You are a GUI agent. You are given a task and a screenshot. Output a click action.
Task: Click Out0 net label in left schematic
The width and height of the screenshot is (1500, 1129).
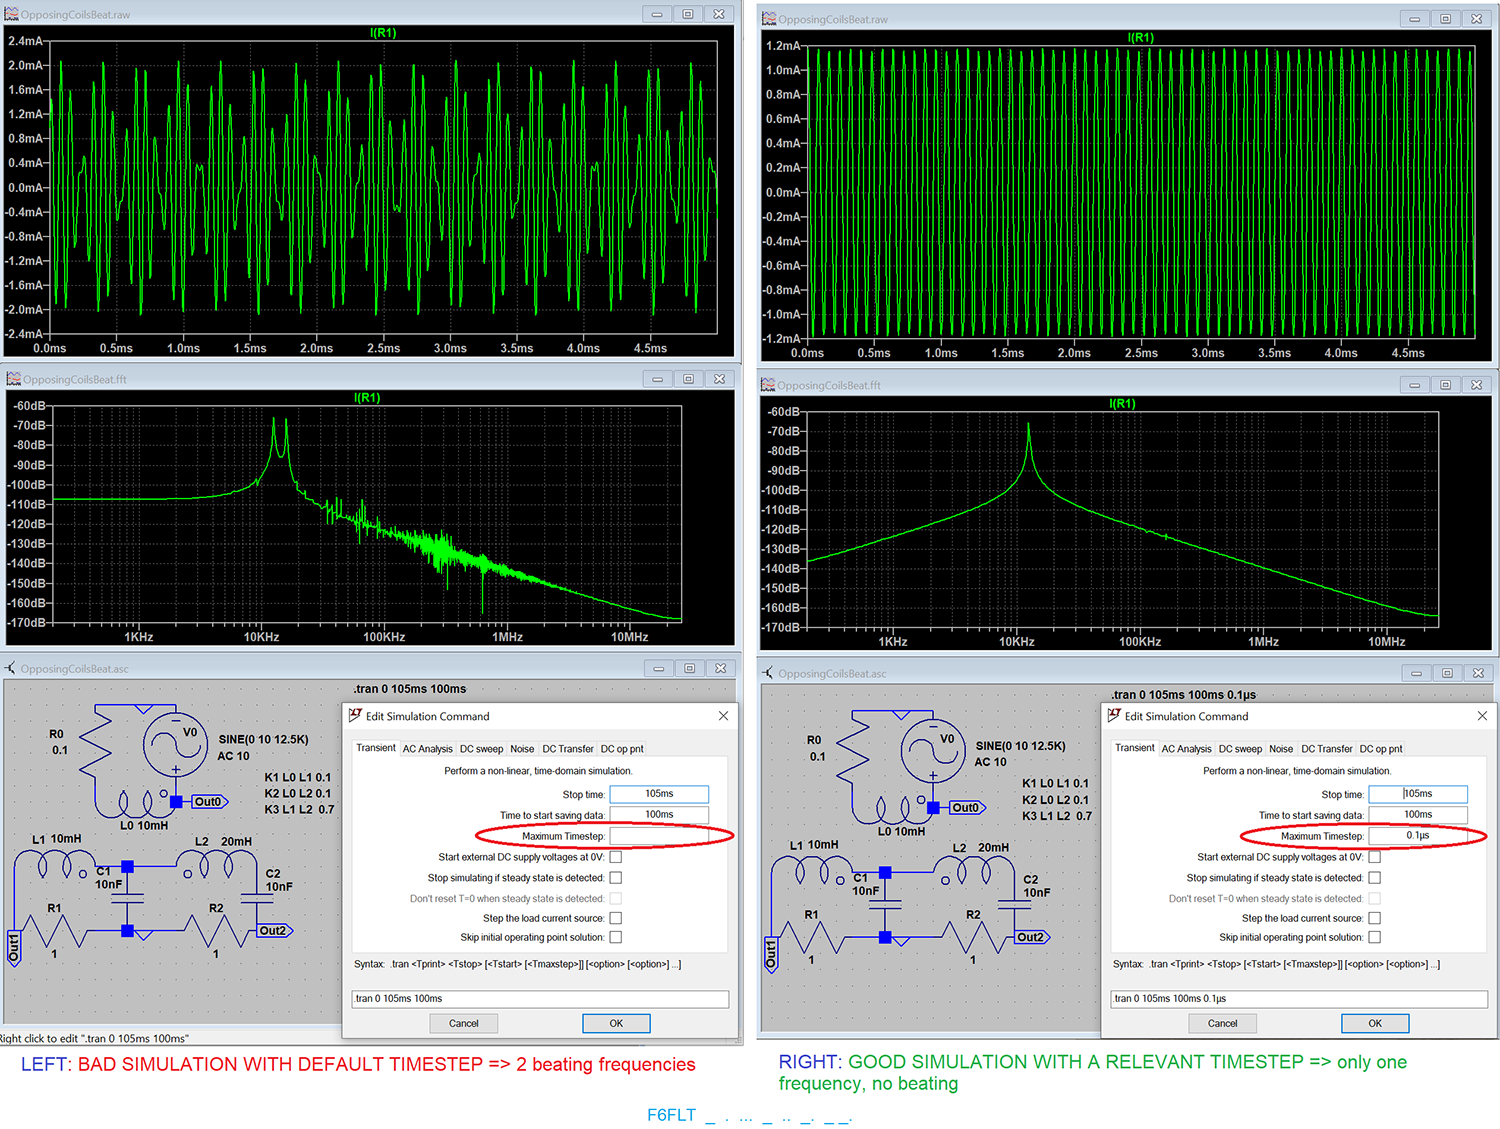pyautogui.click(x=209, y=802)
